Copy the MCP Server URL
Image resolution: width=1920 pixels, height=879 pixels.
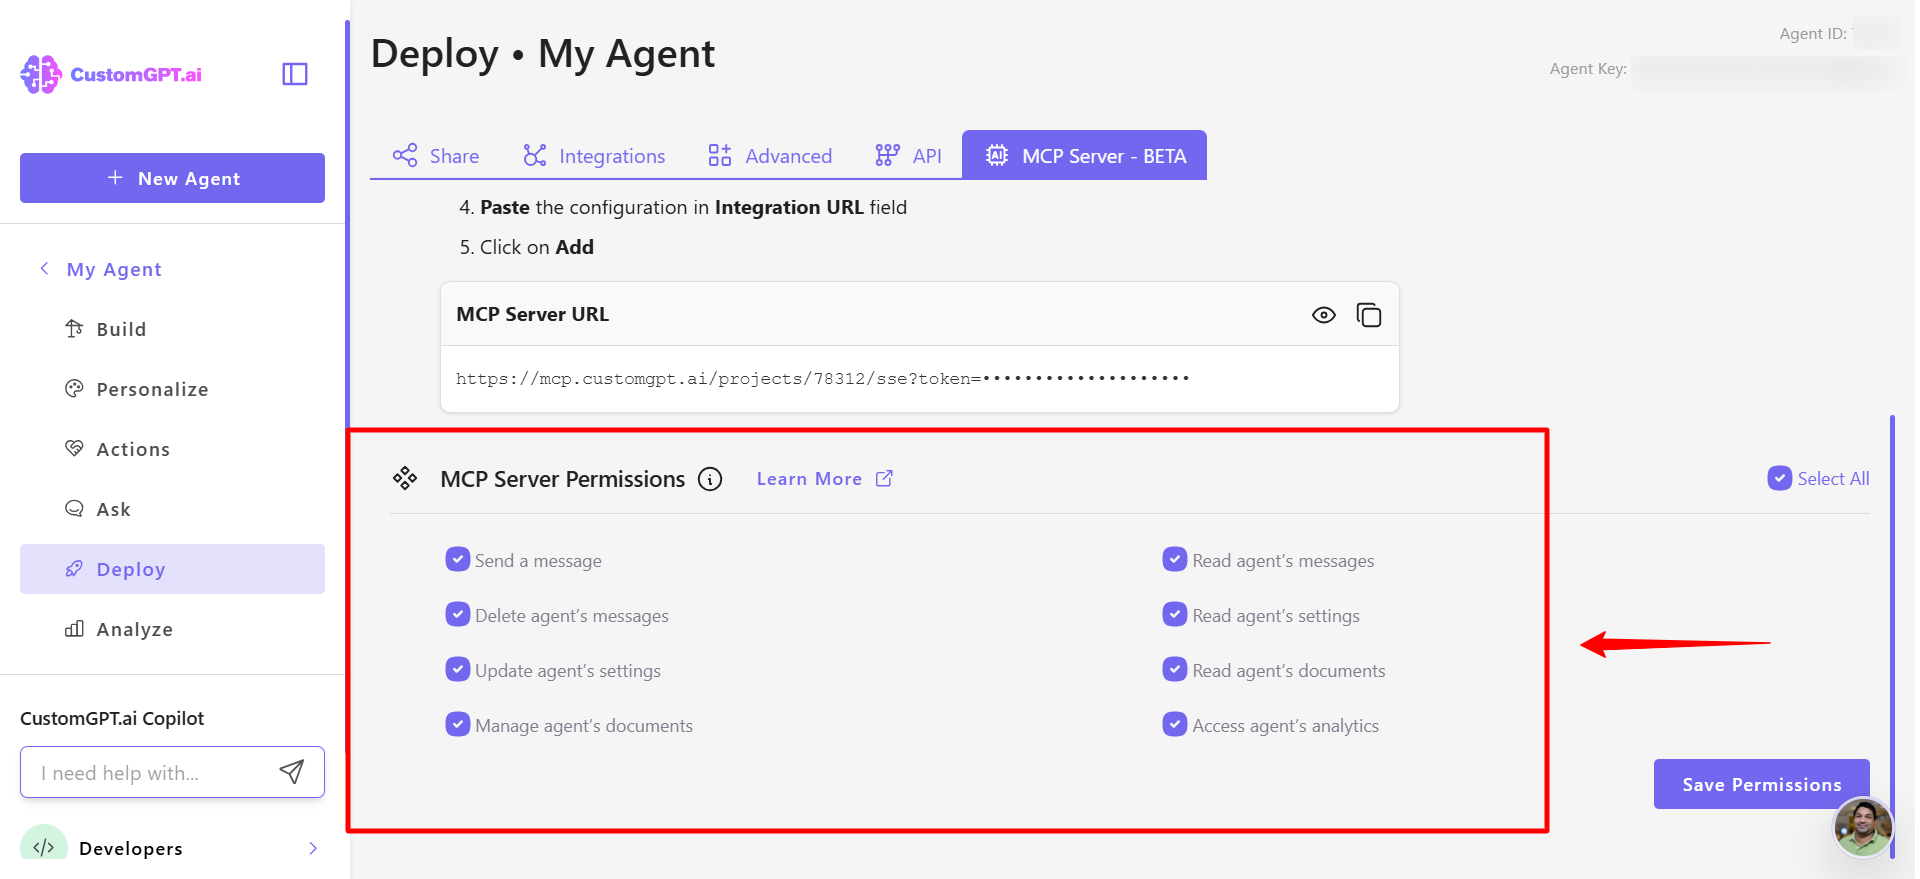(1369, 315)
